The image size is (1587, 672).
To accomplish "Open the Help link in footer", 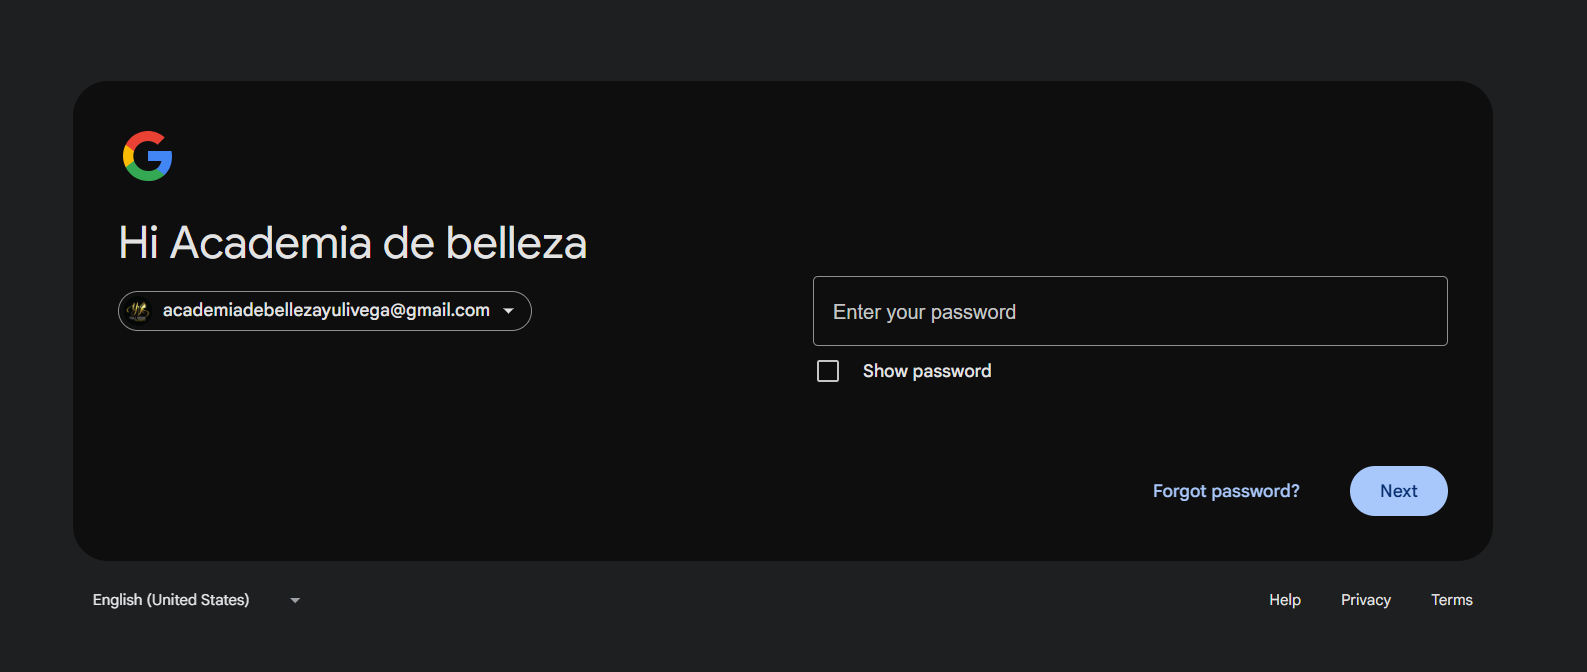I will [1285, 600].
